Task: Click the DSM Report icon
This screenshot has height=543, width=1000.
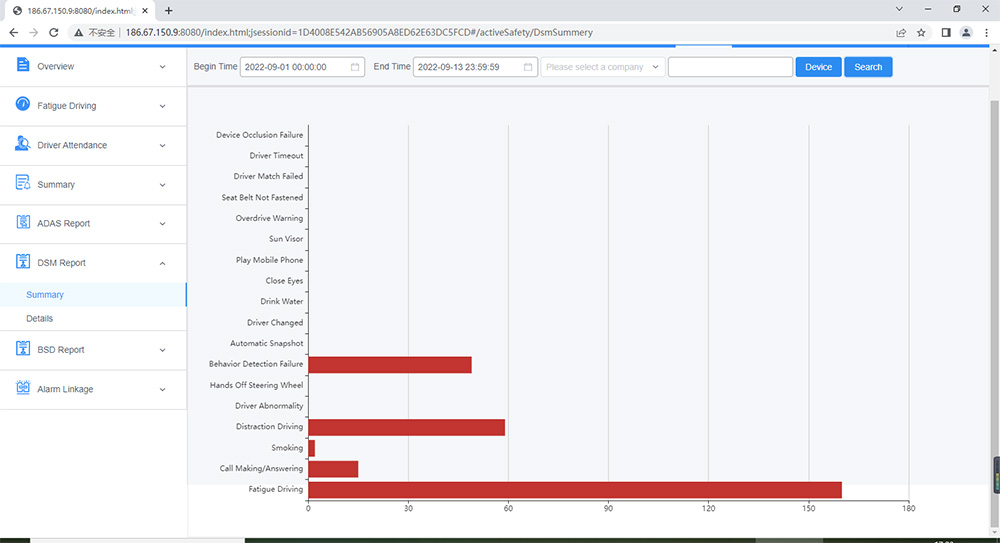Action: (x=23, y=262)
